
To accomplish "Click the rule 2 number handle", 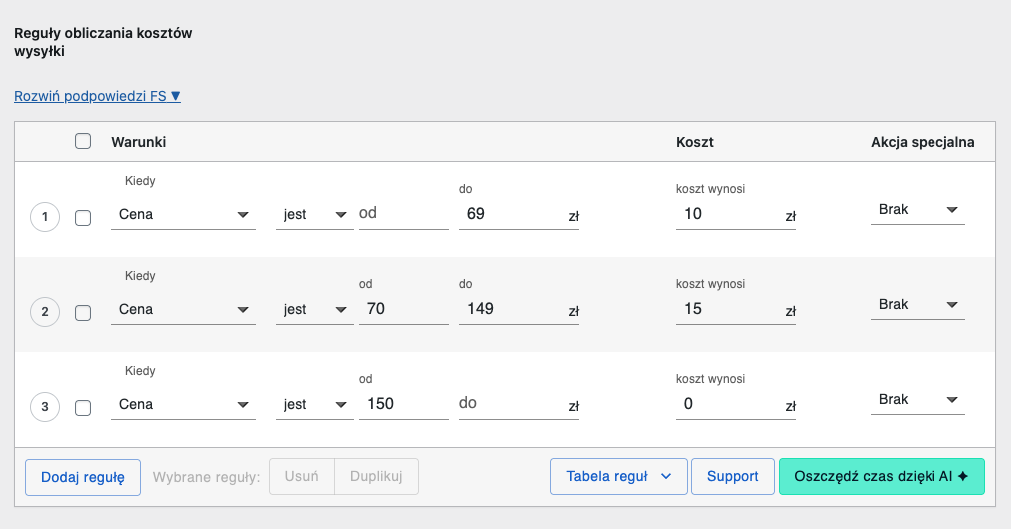I will (45, 312).
